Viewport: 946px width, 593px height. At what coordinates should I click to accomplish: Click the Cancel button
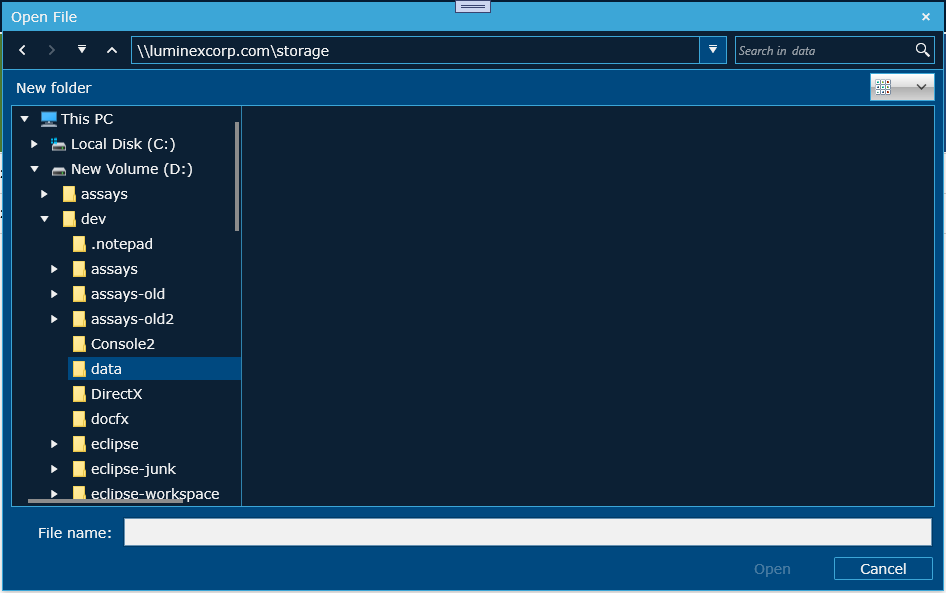pyautogui.click(x=883, y=569)
